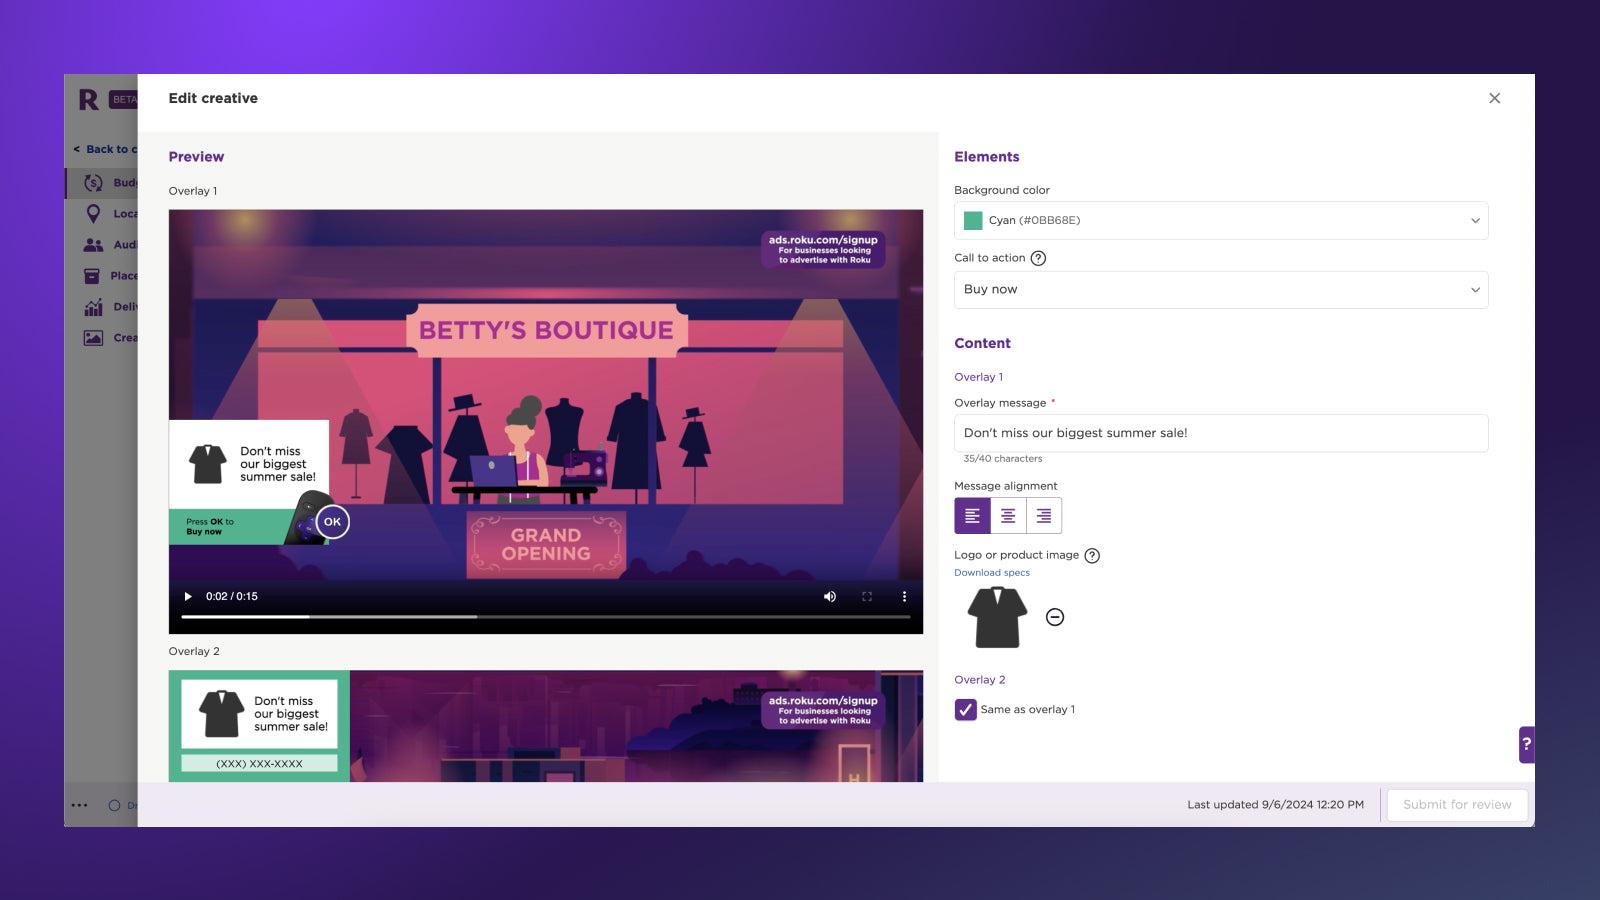Play the Overlay 1 preview video
This screenshot has height=900, width=1600.
tap(188, 596)
